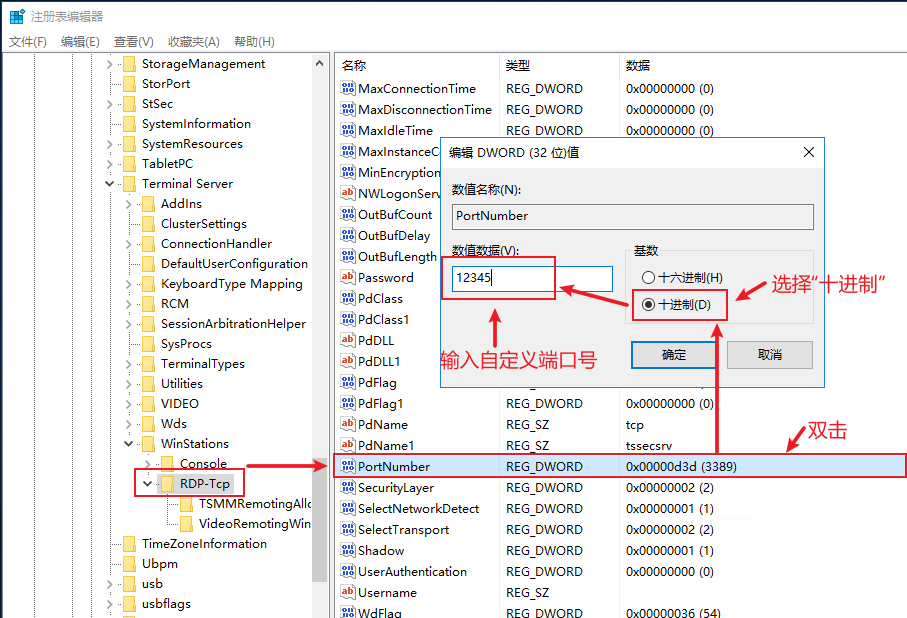Click the PdName string value icon
The height and width of the screenshot is (618, 907).
(x=348, y=424)
